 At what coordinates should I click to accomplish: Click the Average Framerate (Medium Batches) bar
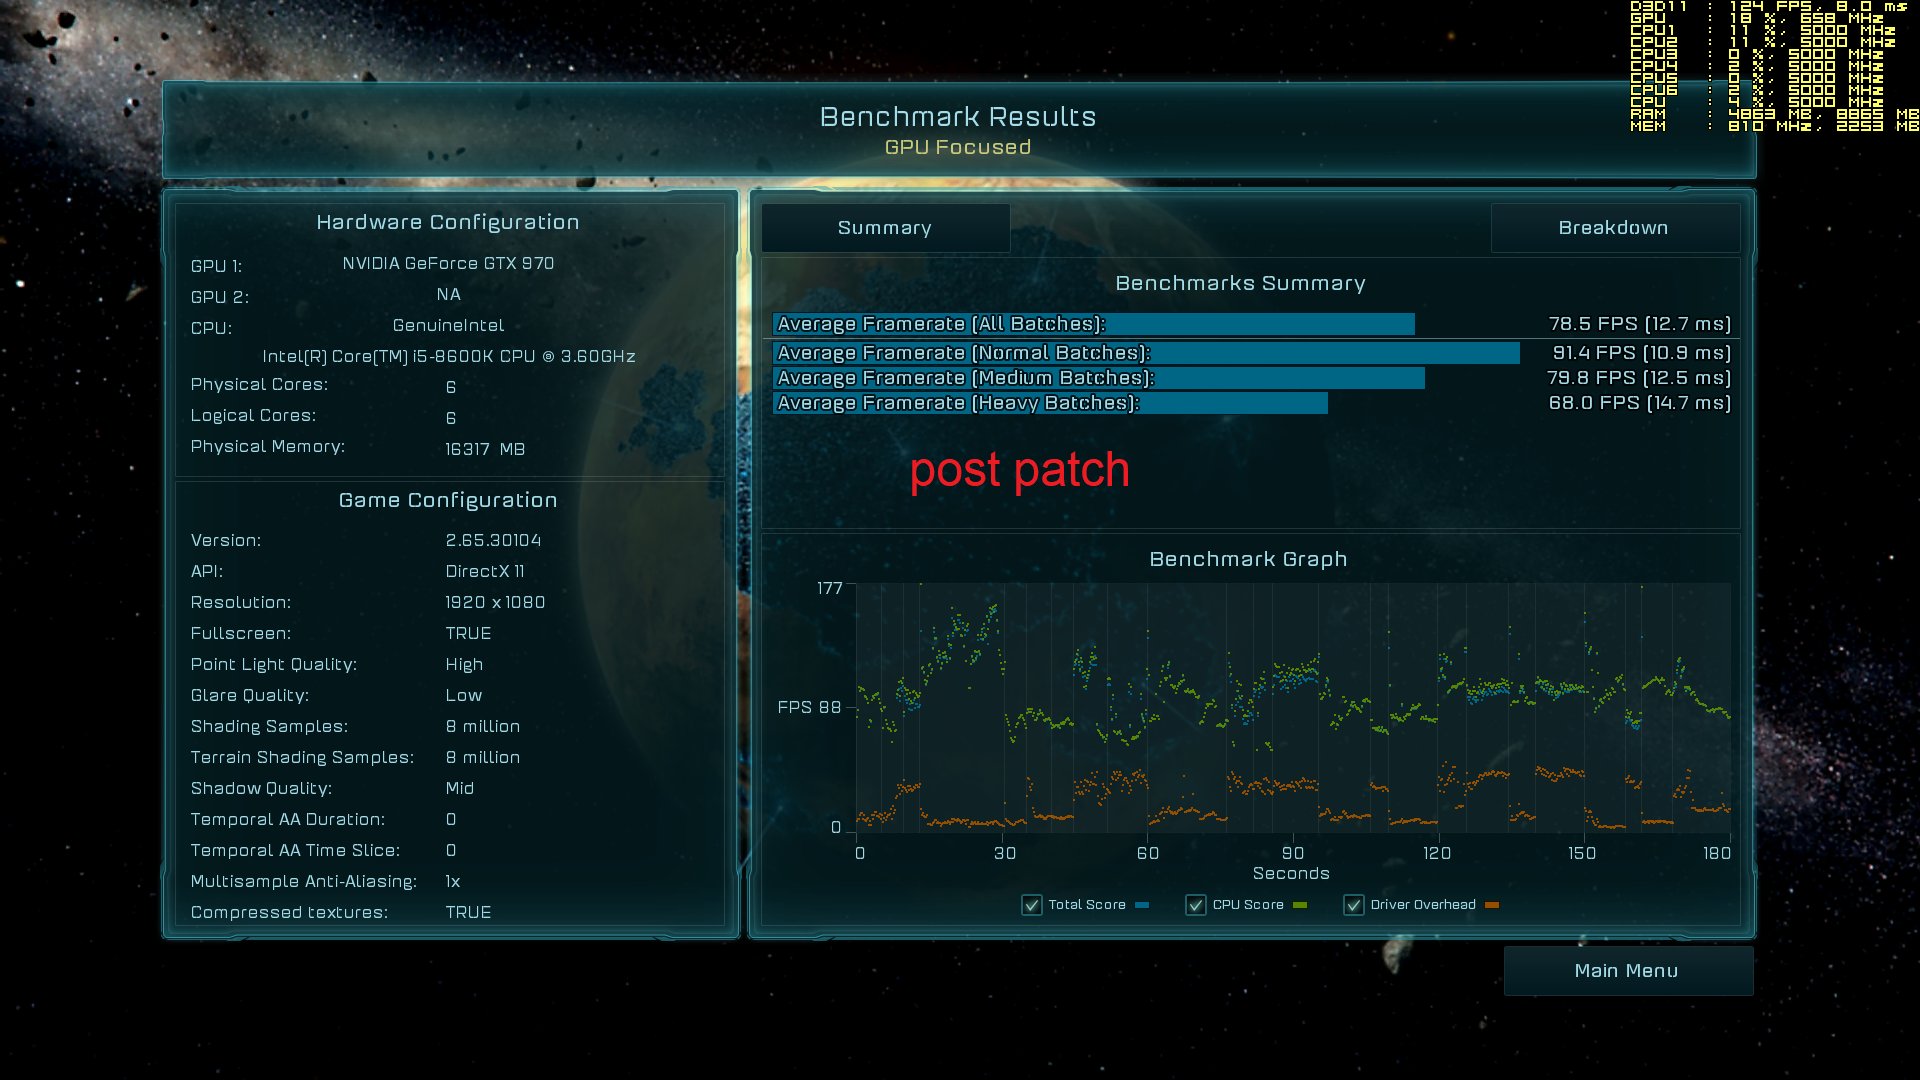(x=1098, y=378)
